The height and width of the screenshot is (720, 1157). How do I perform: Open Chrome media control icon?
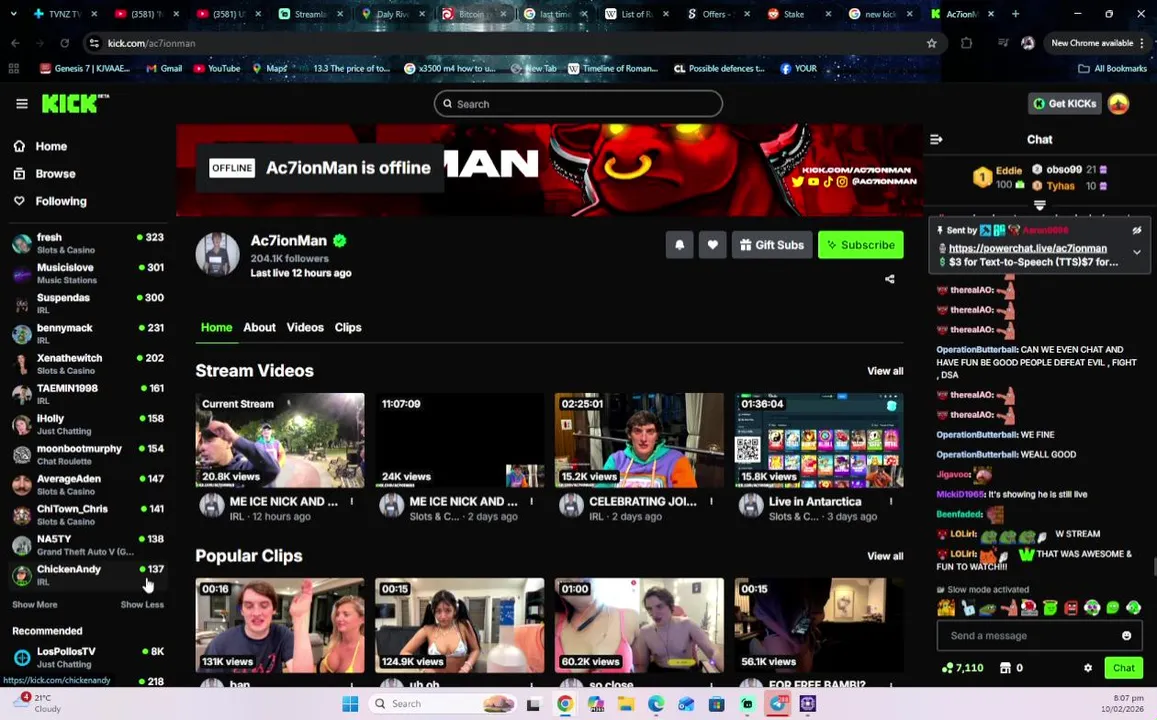point(1003,43)
